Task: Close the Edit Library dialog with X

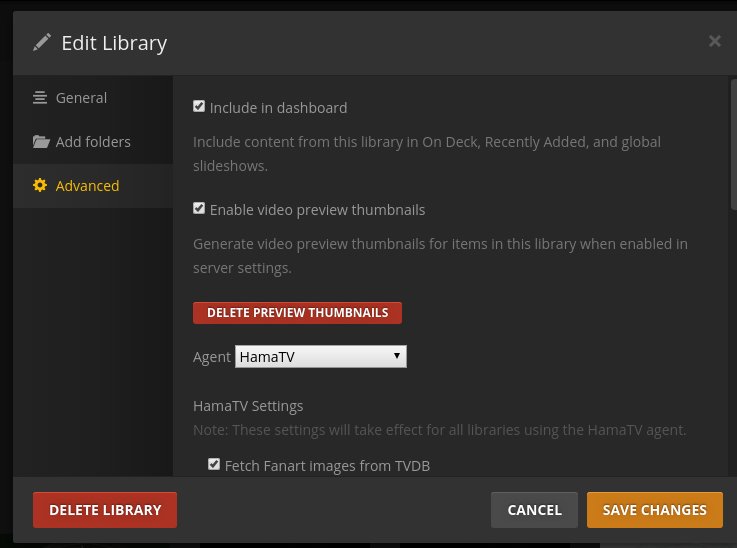Action: (714, 41)
